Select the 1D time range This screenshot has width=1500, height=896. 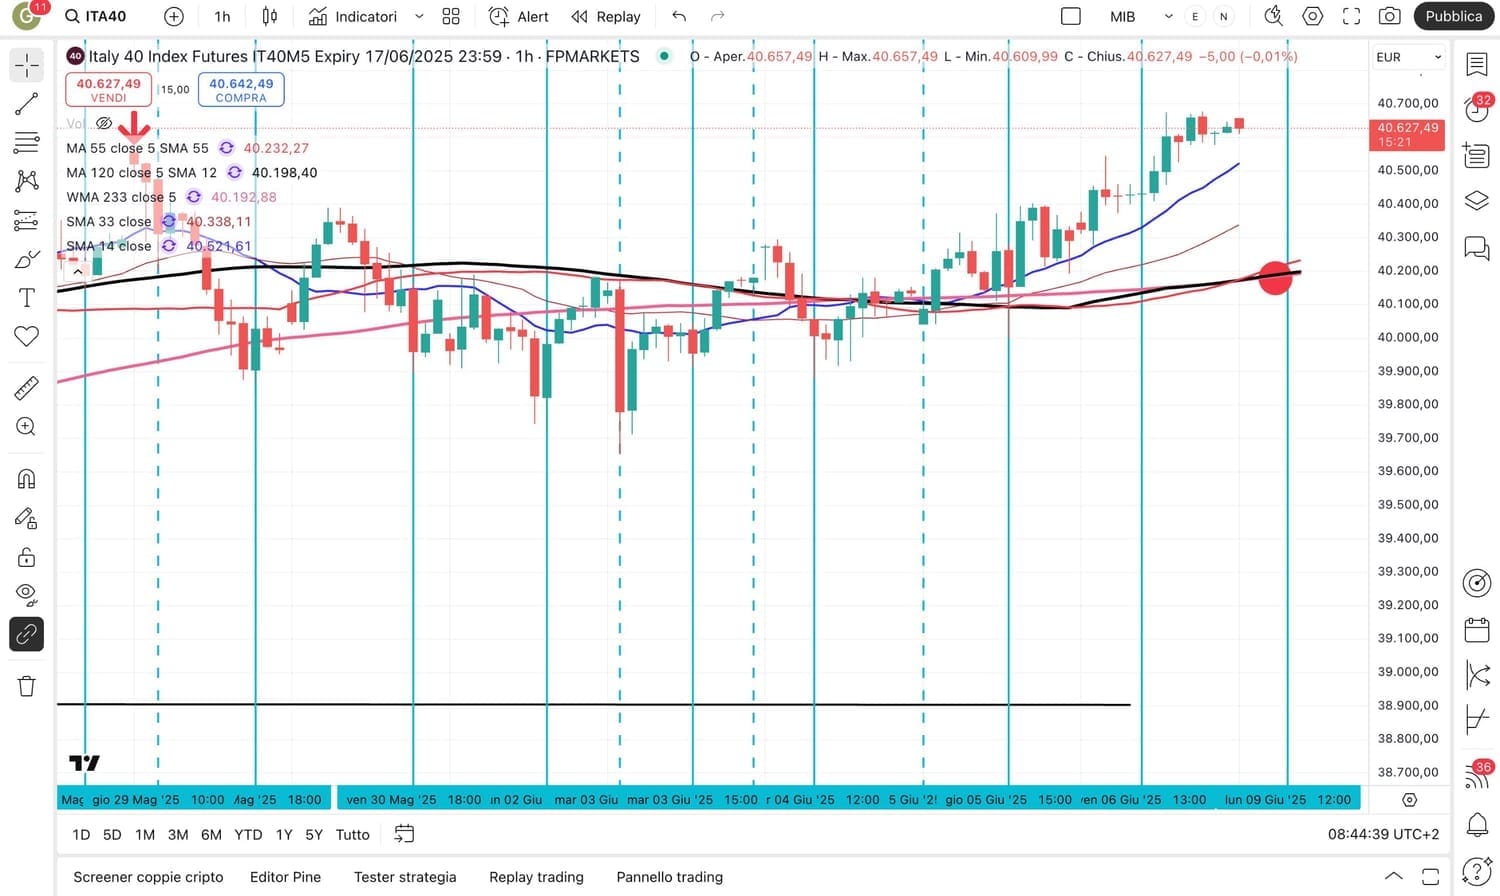[81, 834]
